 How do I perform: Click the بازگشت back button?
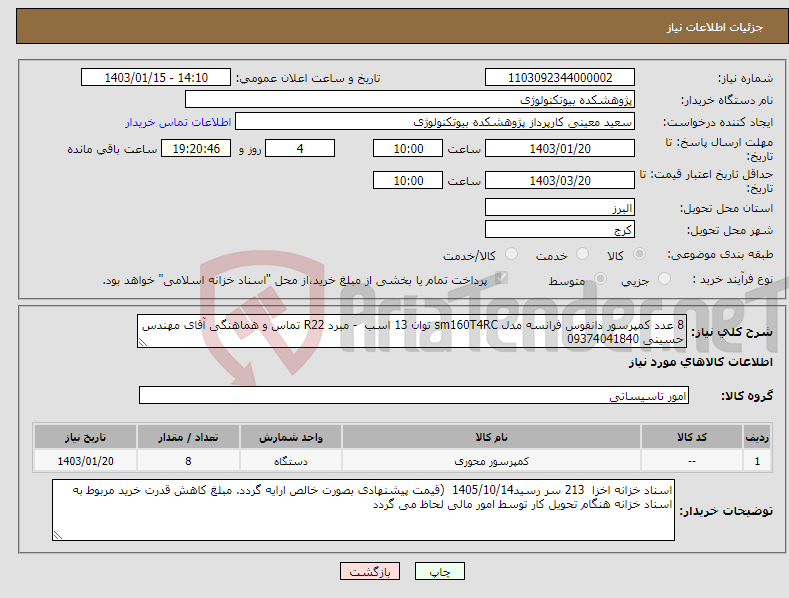pyautogui.click(x=370, y=571)
